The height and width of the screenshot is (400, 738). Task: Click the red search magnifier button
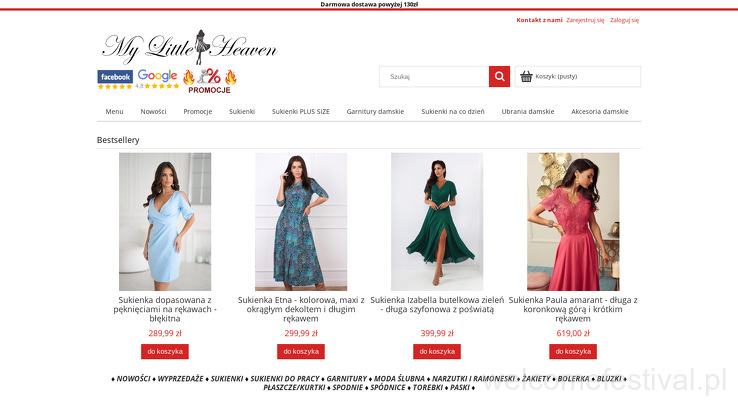[499, 76]
